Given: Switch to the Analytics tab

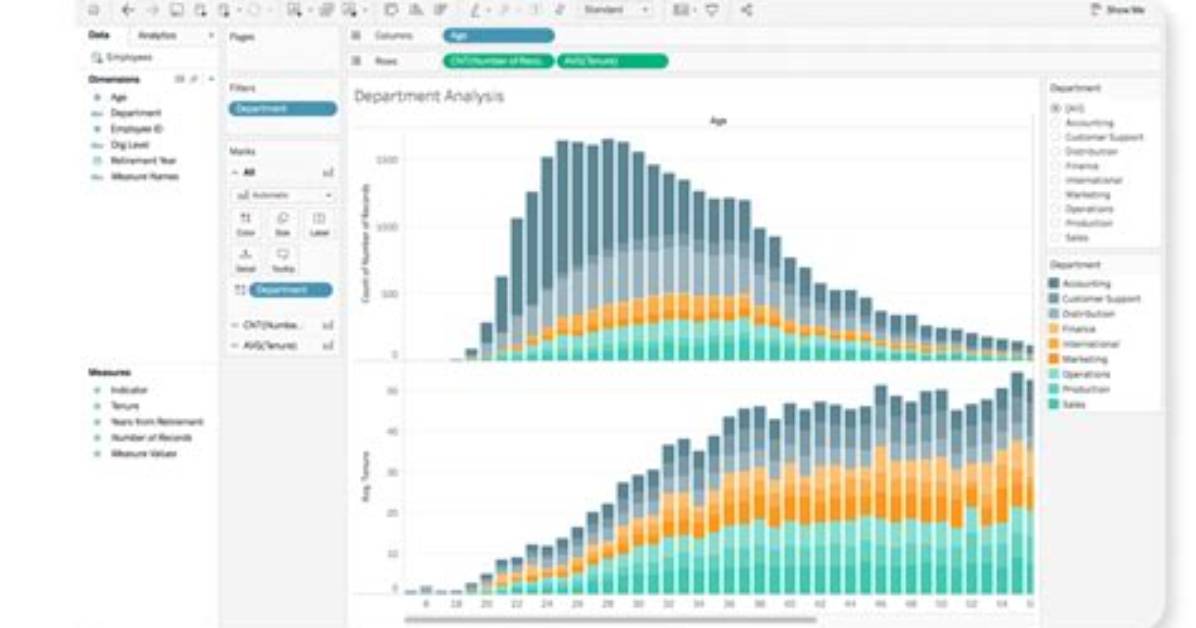Looking at the screenshot, I should (157, 35).
